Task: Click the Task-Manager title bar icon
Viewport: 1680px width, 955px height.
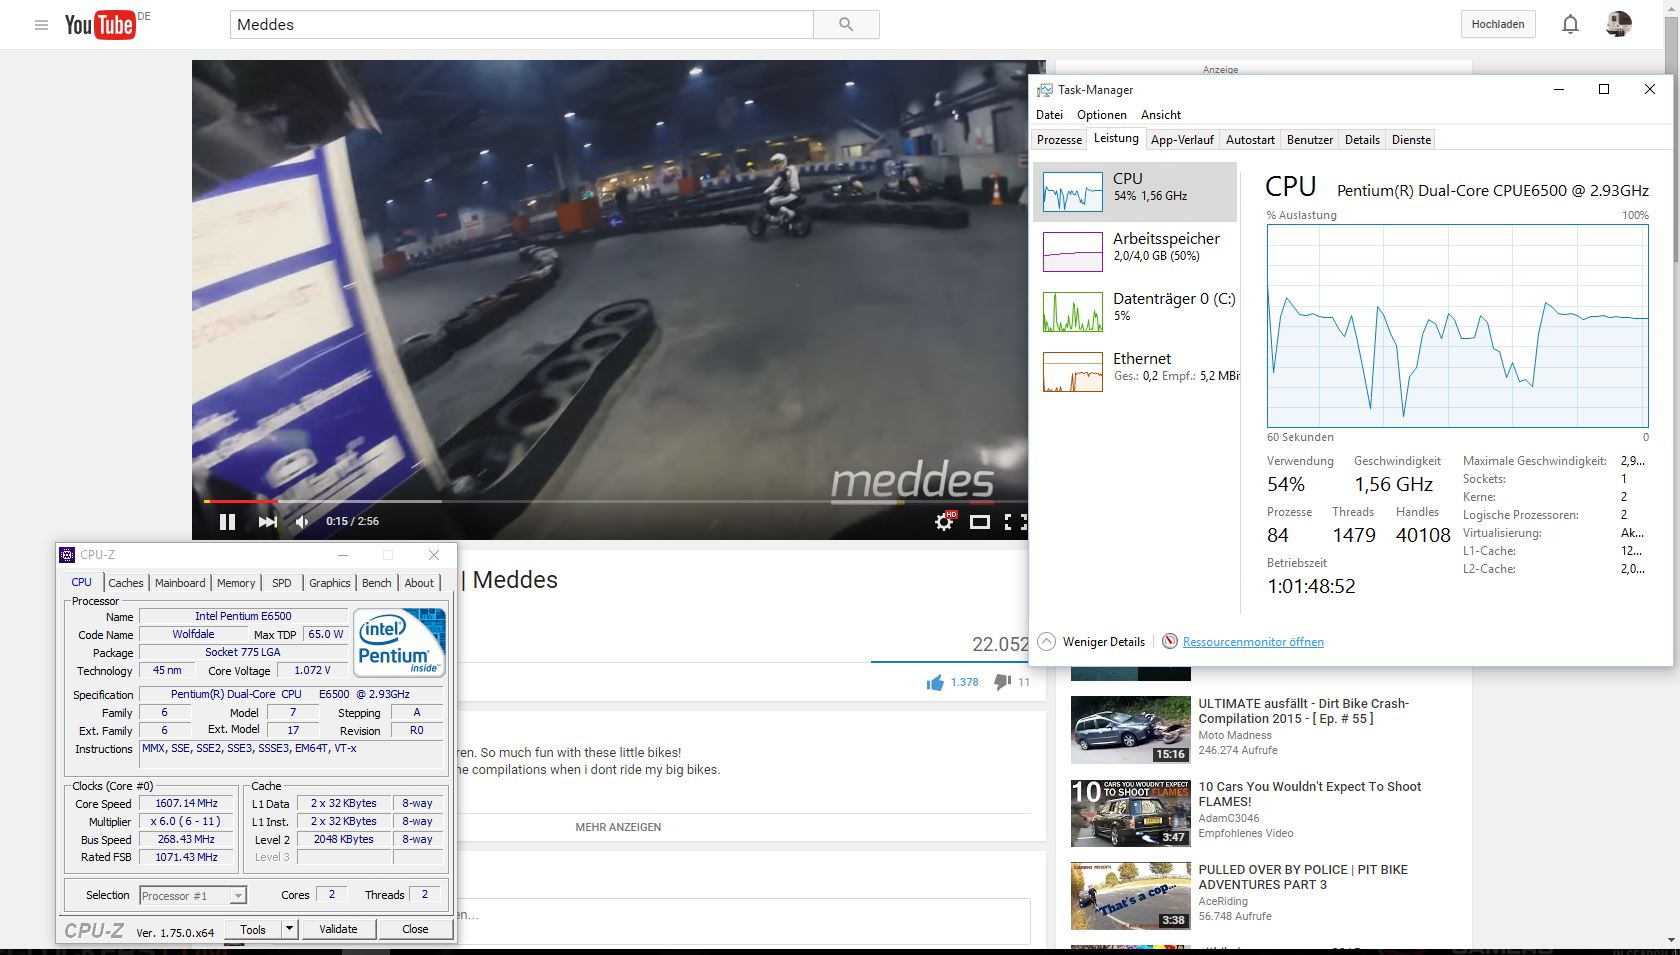Action: [1045, 90]
